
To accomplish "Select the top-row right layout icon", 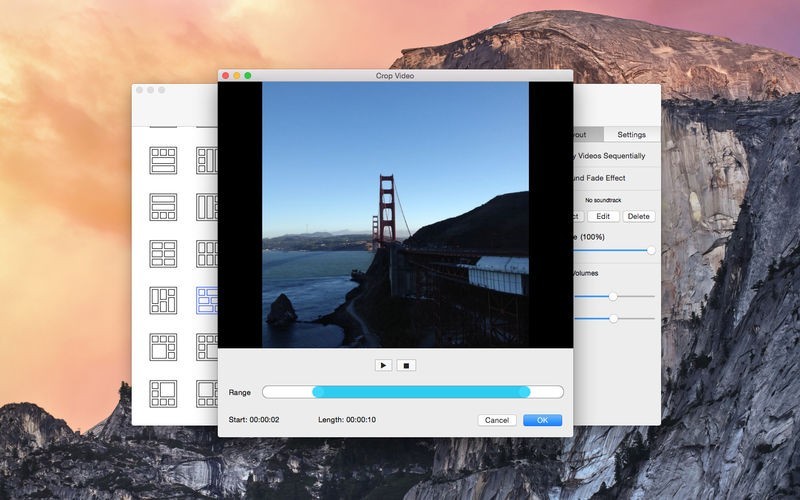I will [x=207, y=160].
